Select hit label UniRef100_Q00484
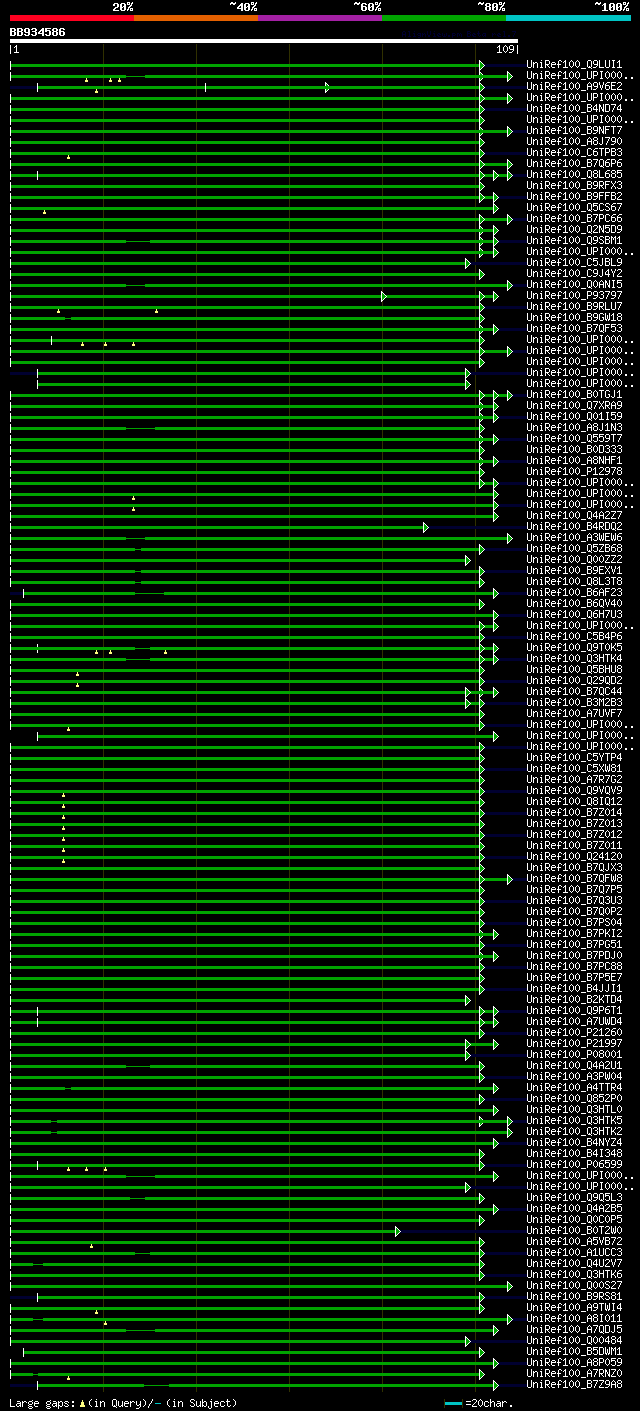640x1411 pixels. 574,1341
